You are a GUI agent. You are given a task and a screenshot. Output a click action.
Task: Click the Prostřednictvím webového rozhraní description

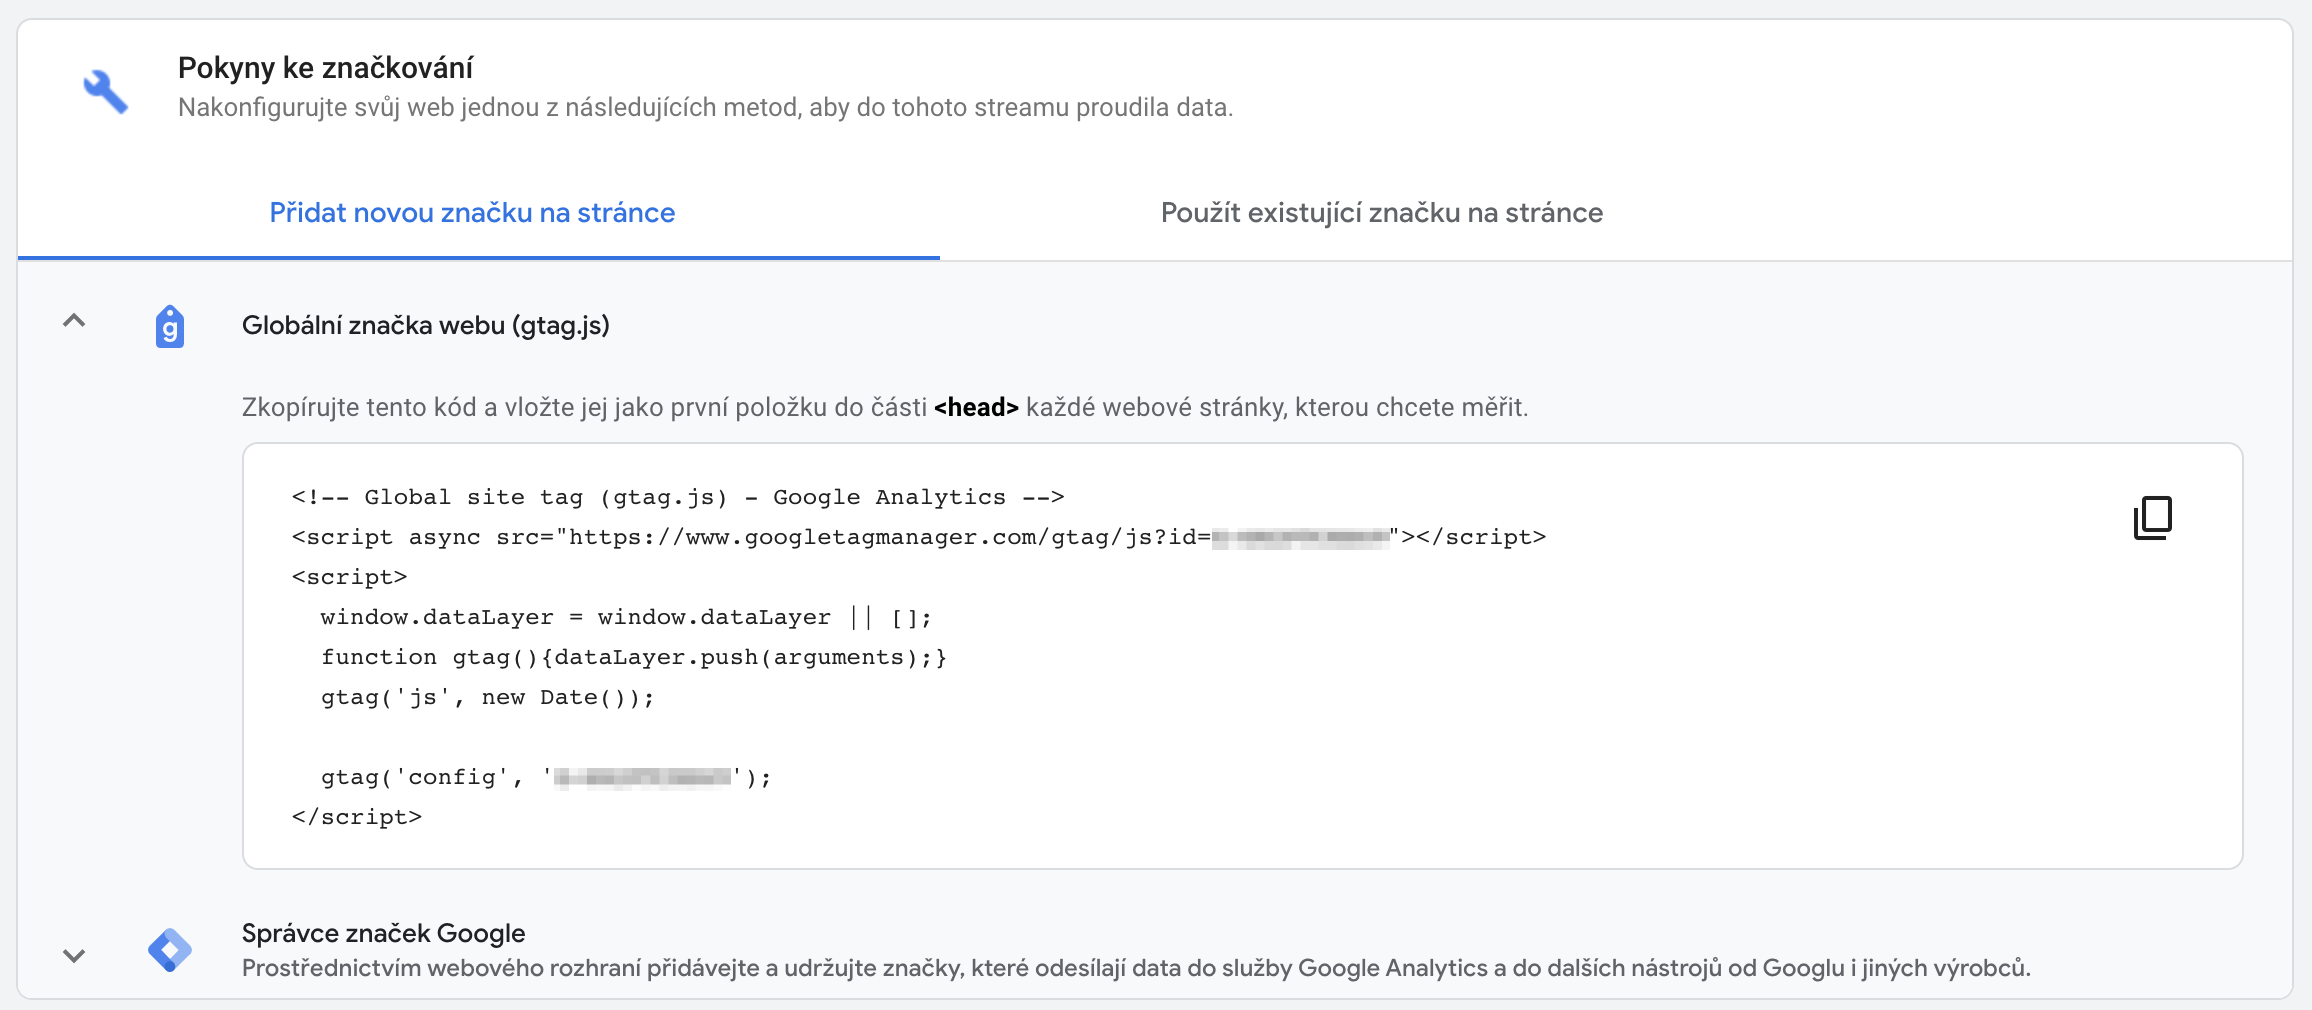tap(1136, 968)
